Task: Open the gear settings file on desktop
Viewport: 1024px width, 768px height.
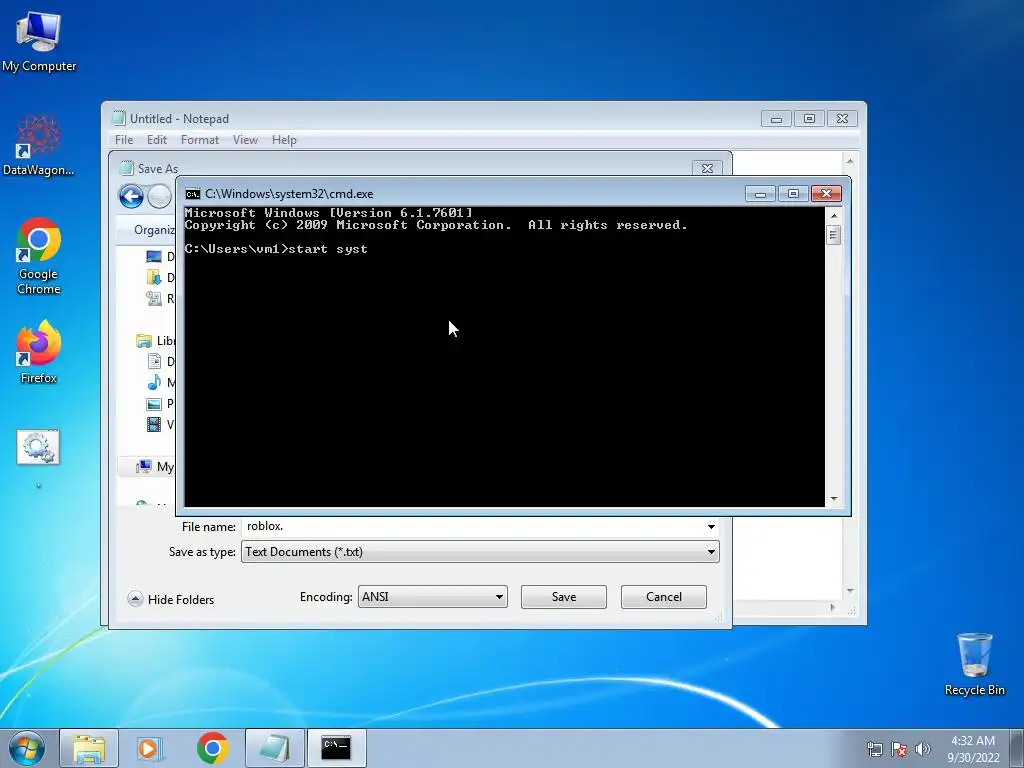Action: [x=38, y=447]
